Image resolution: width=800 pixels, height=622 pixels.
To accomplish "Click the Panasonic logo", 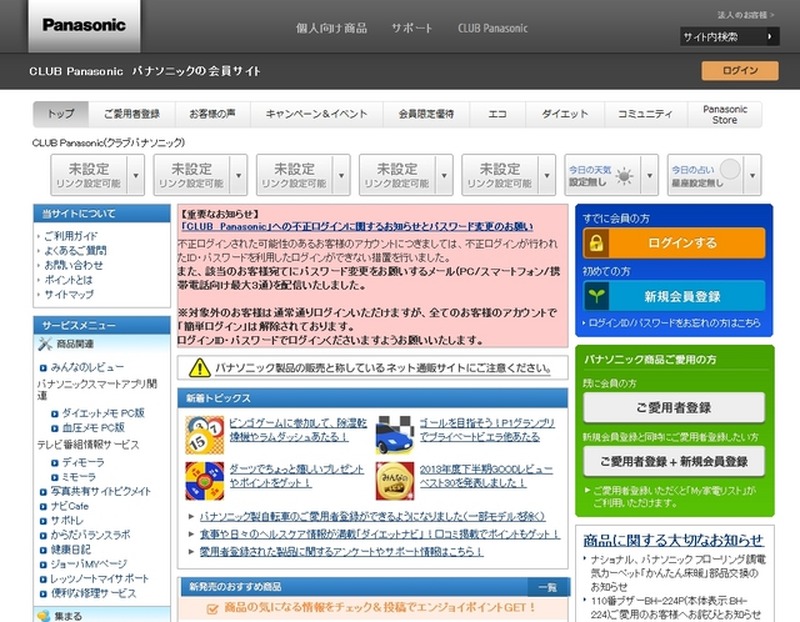I will tap(84, 26).
